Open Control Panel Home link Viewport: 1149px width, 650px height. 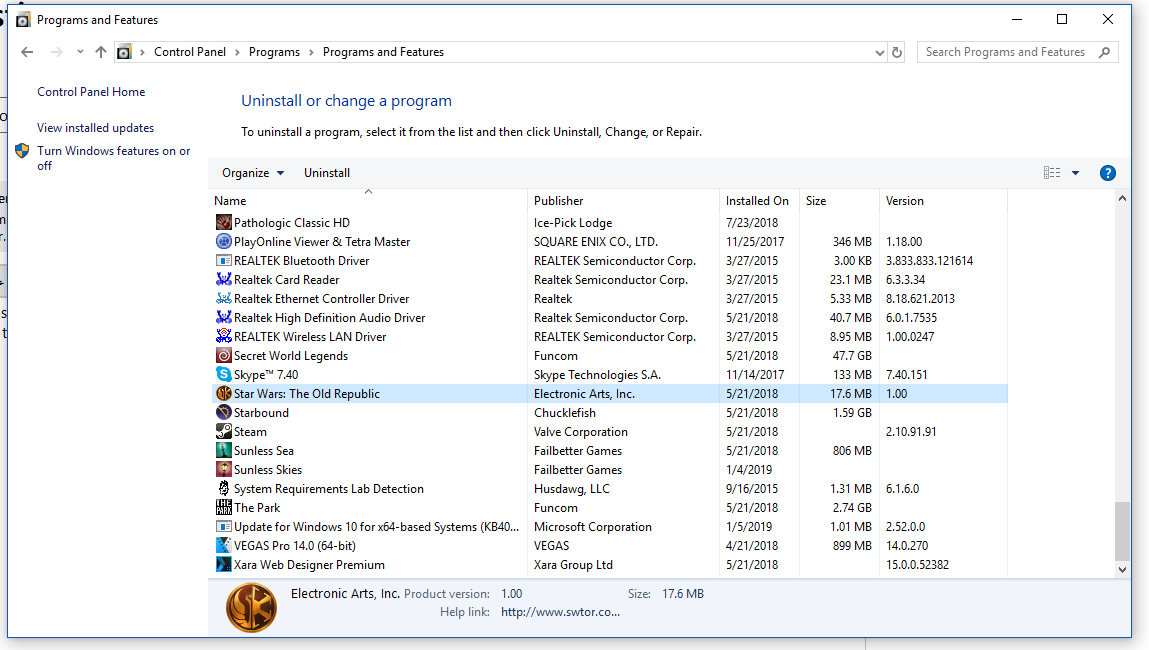pos(91,92)
